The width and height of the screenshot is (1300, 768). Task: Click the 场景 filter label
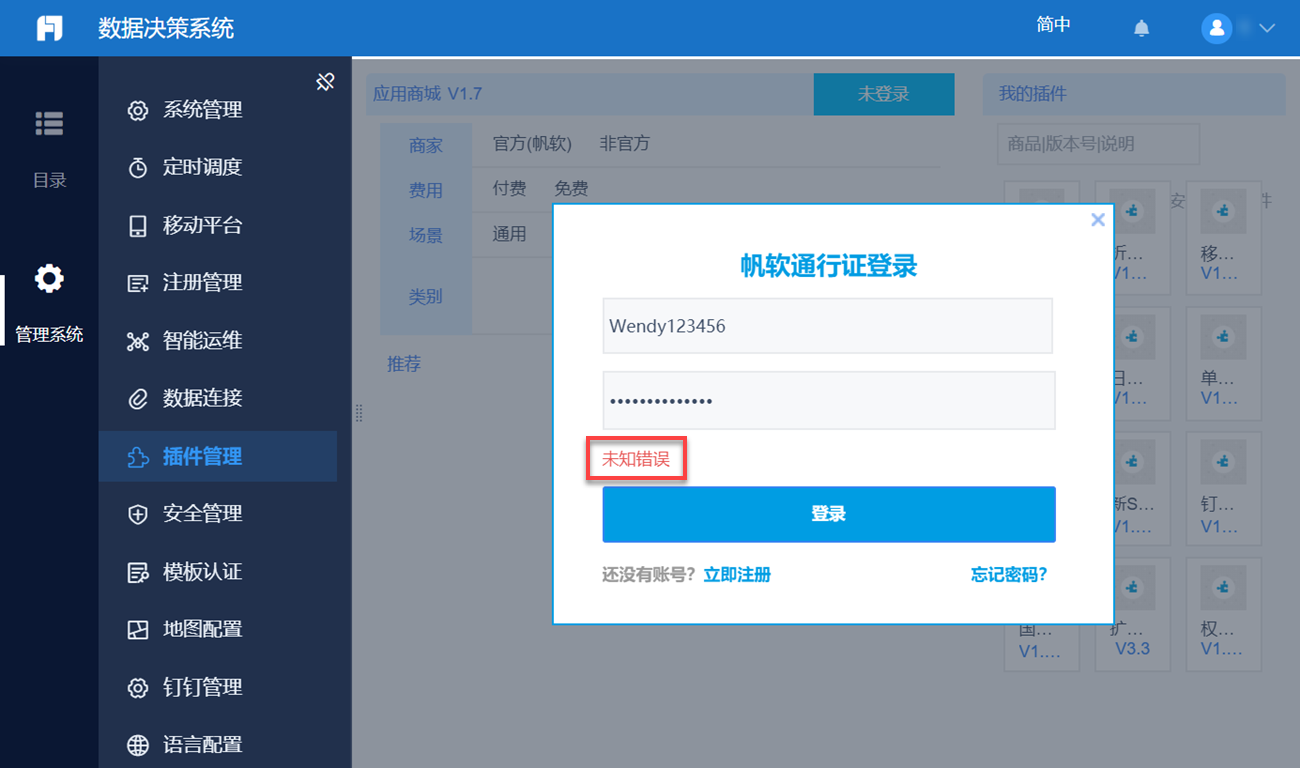425,236
